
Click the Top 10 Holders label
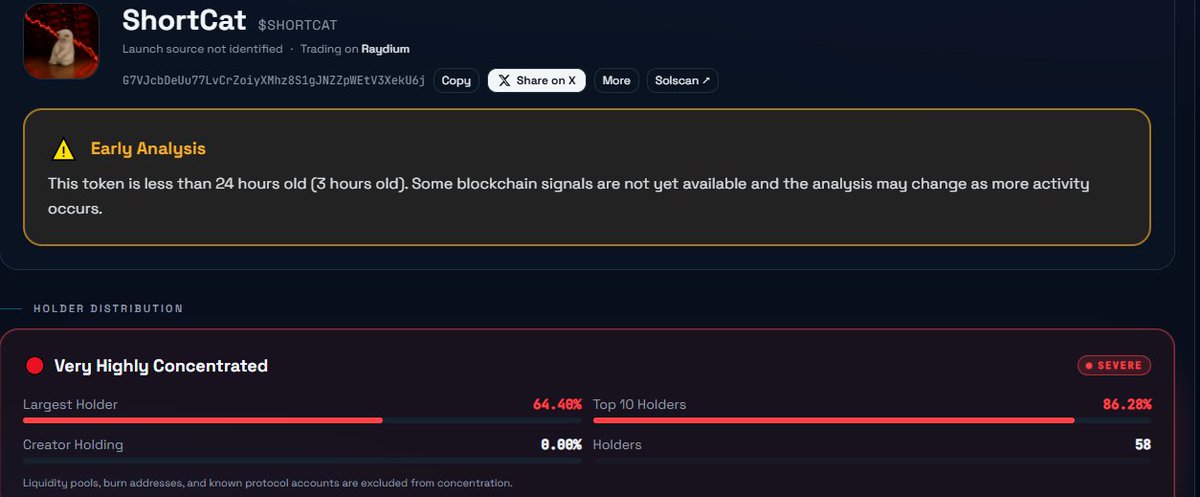640,405
